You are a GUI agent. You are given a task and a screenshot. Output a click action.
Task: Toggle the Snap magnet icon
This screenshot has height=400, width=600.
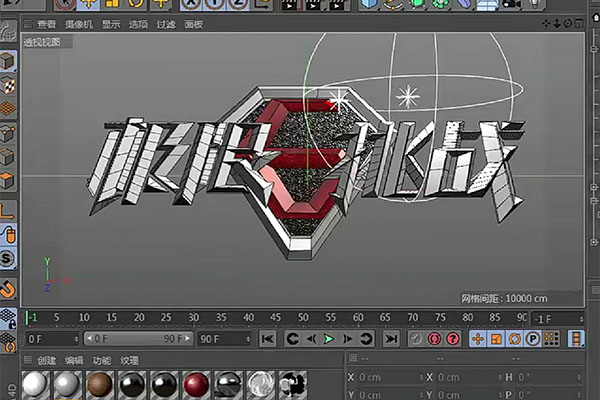[x=8, y=289]
